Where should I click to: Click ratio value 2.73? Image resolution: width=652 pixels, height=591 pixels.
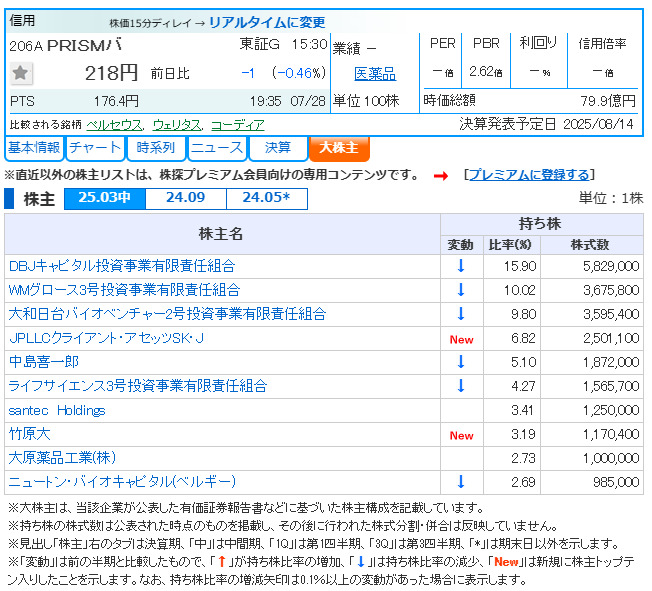[x=524, y=458]
